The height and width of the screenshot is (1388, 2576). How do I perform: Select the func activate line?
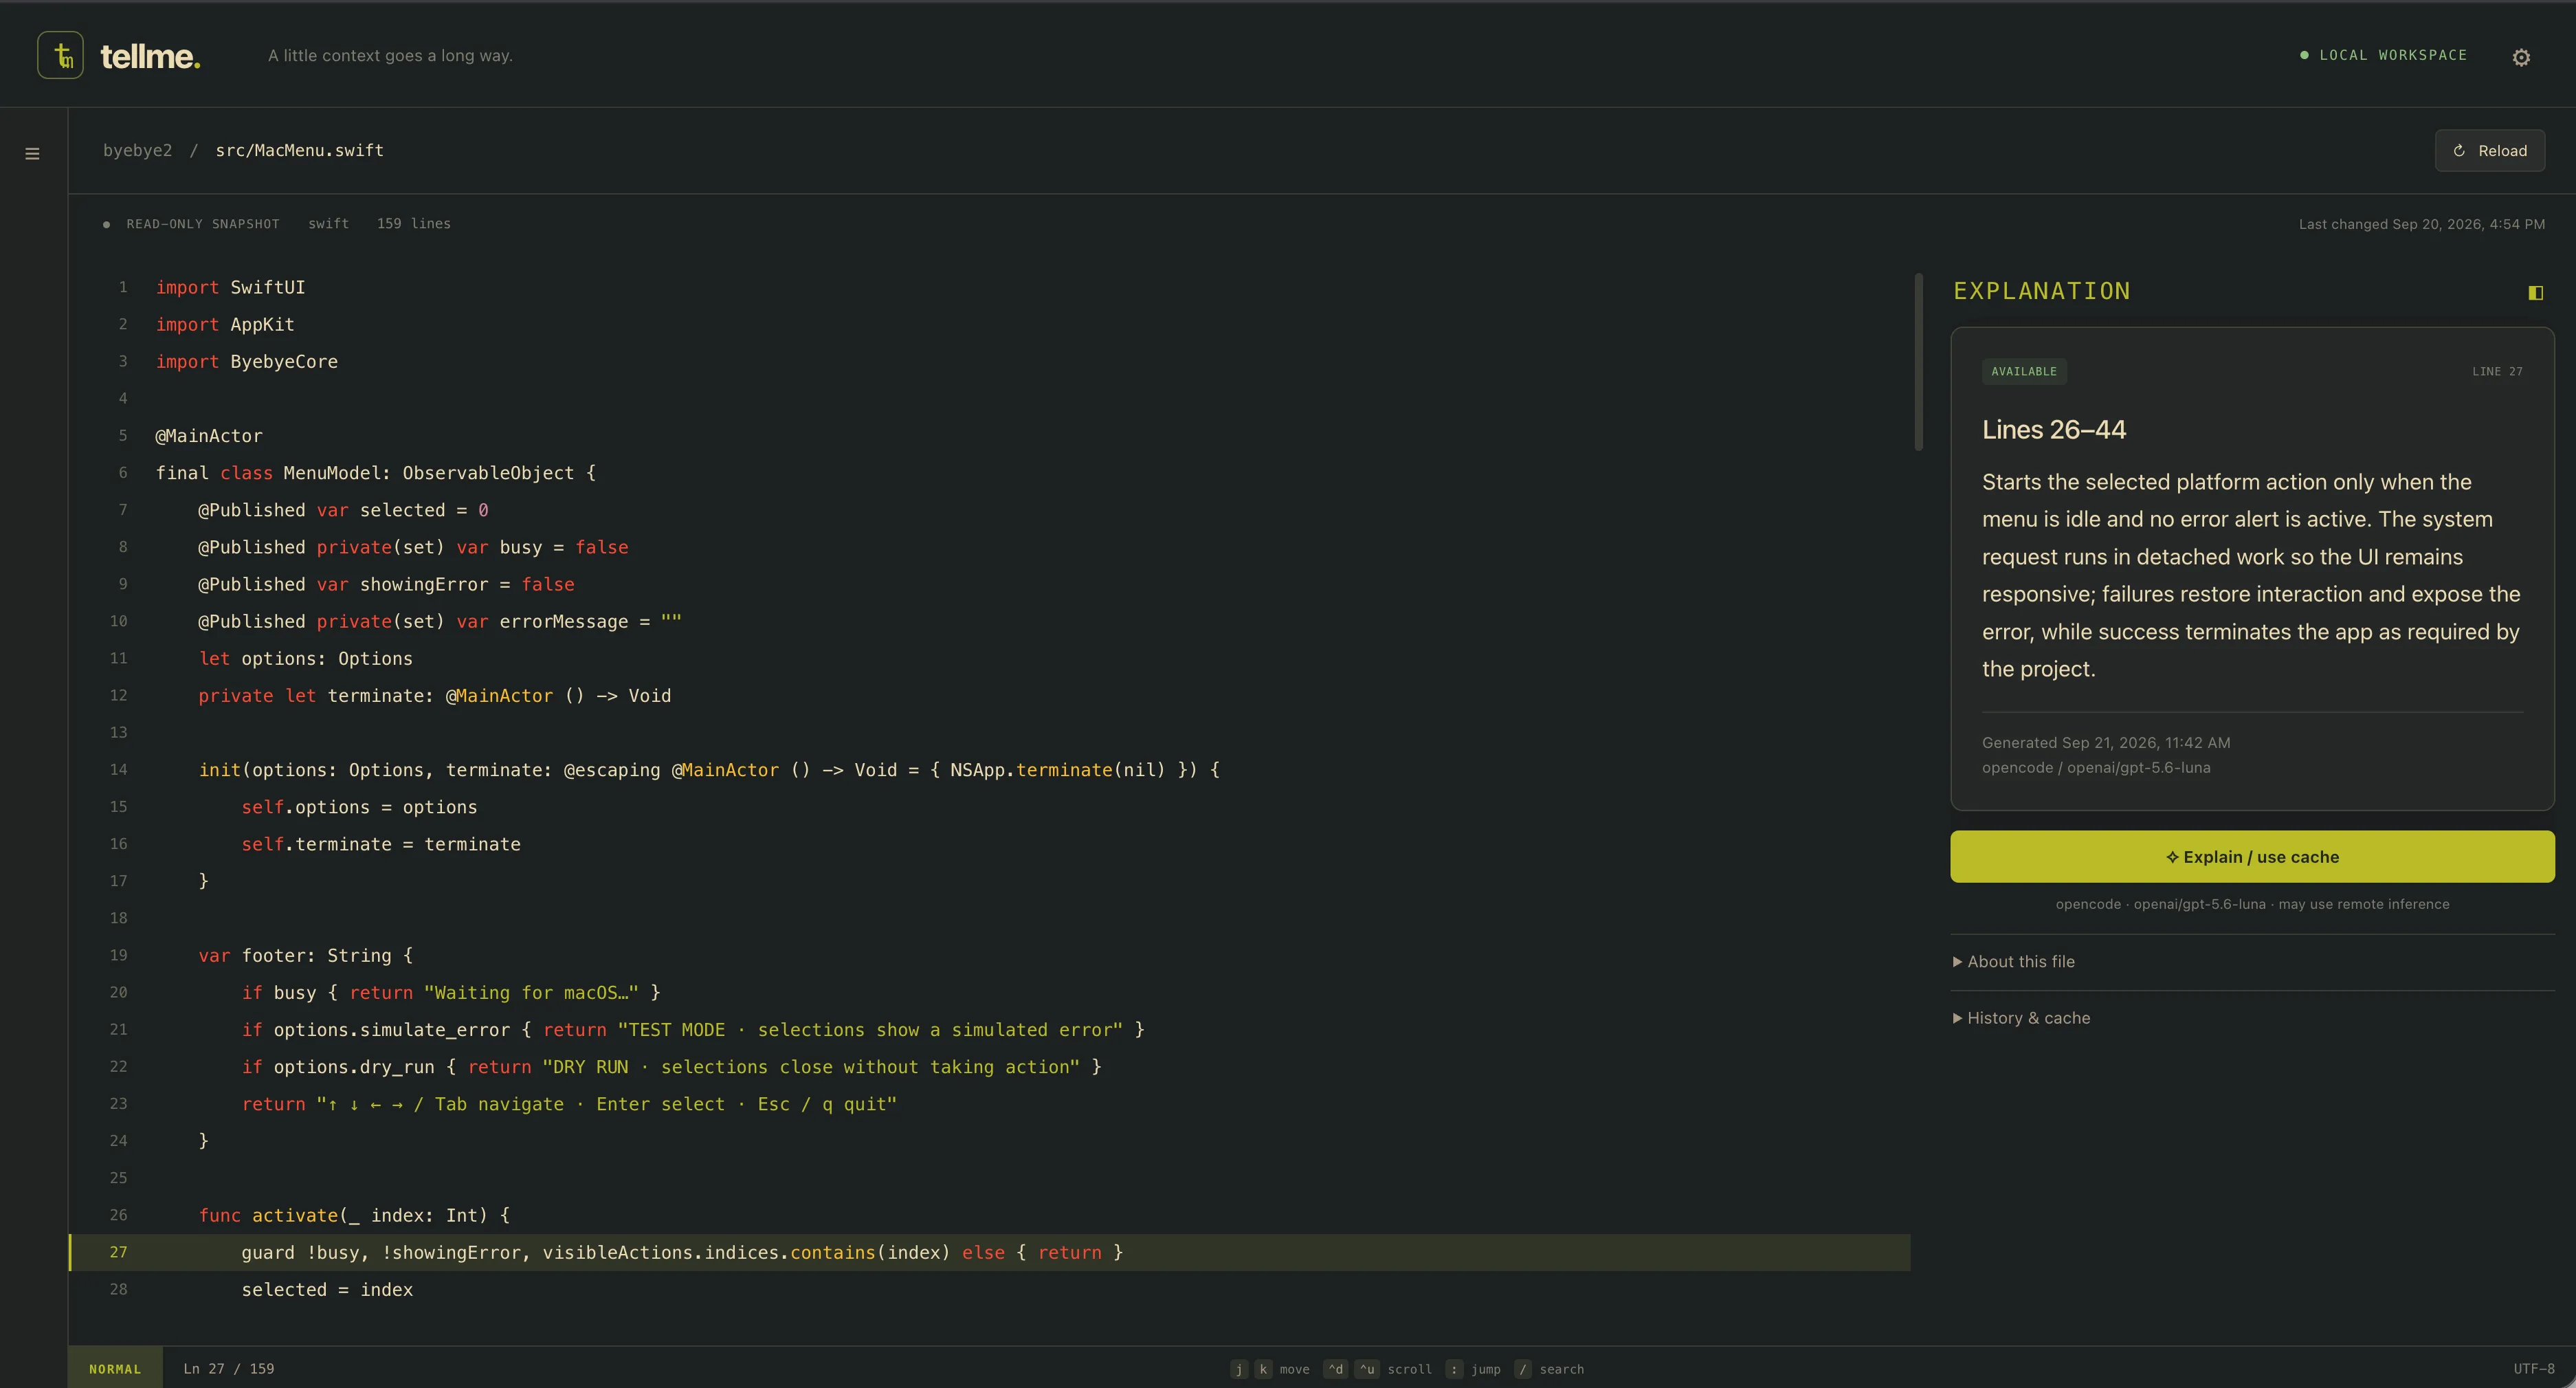click(x=990, y=1216)
